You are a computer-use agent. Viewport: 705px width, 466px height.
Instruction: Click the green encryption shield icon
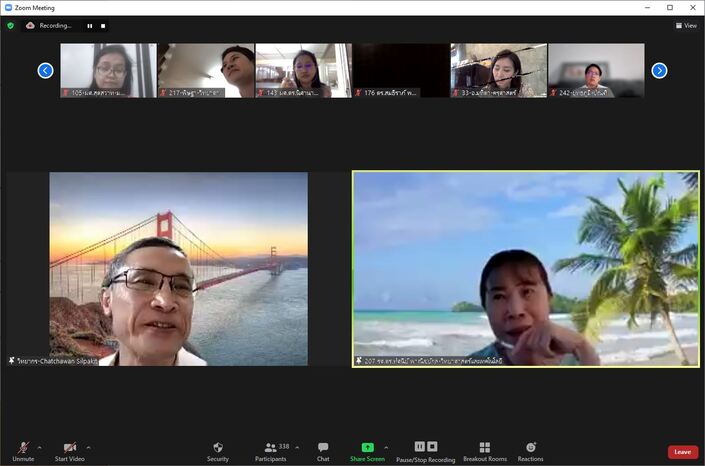11,25
